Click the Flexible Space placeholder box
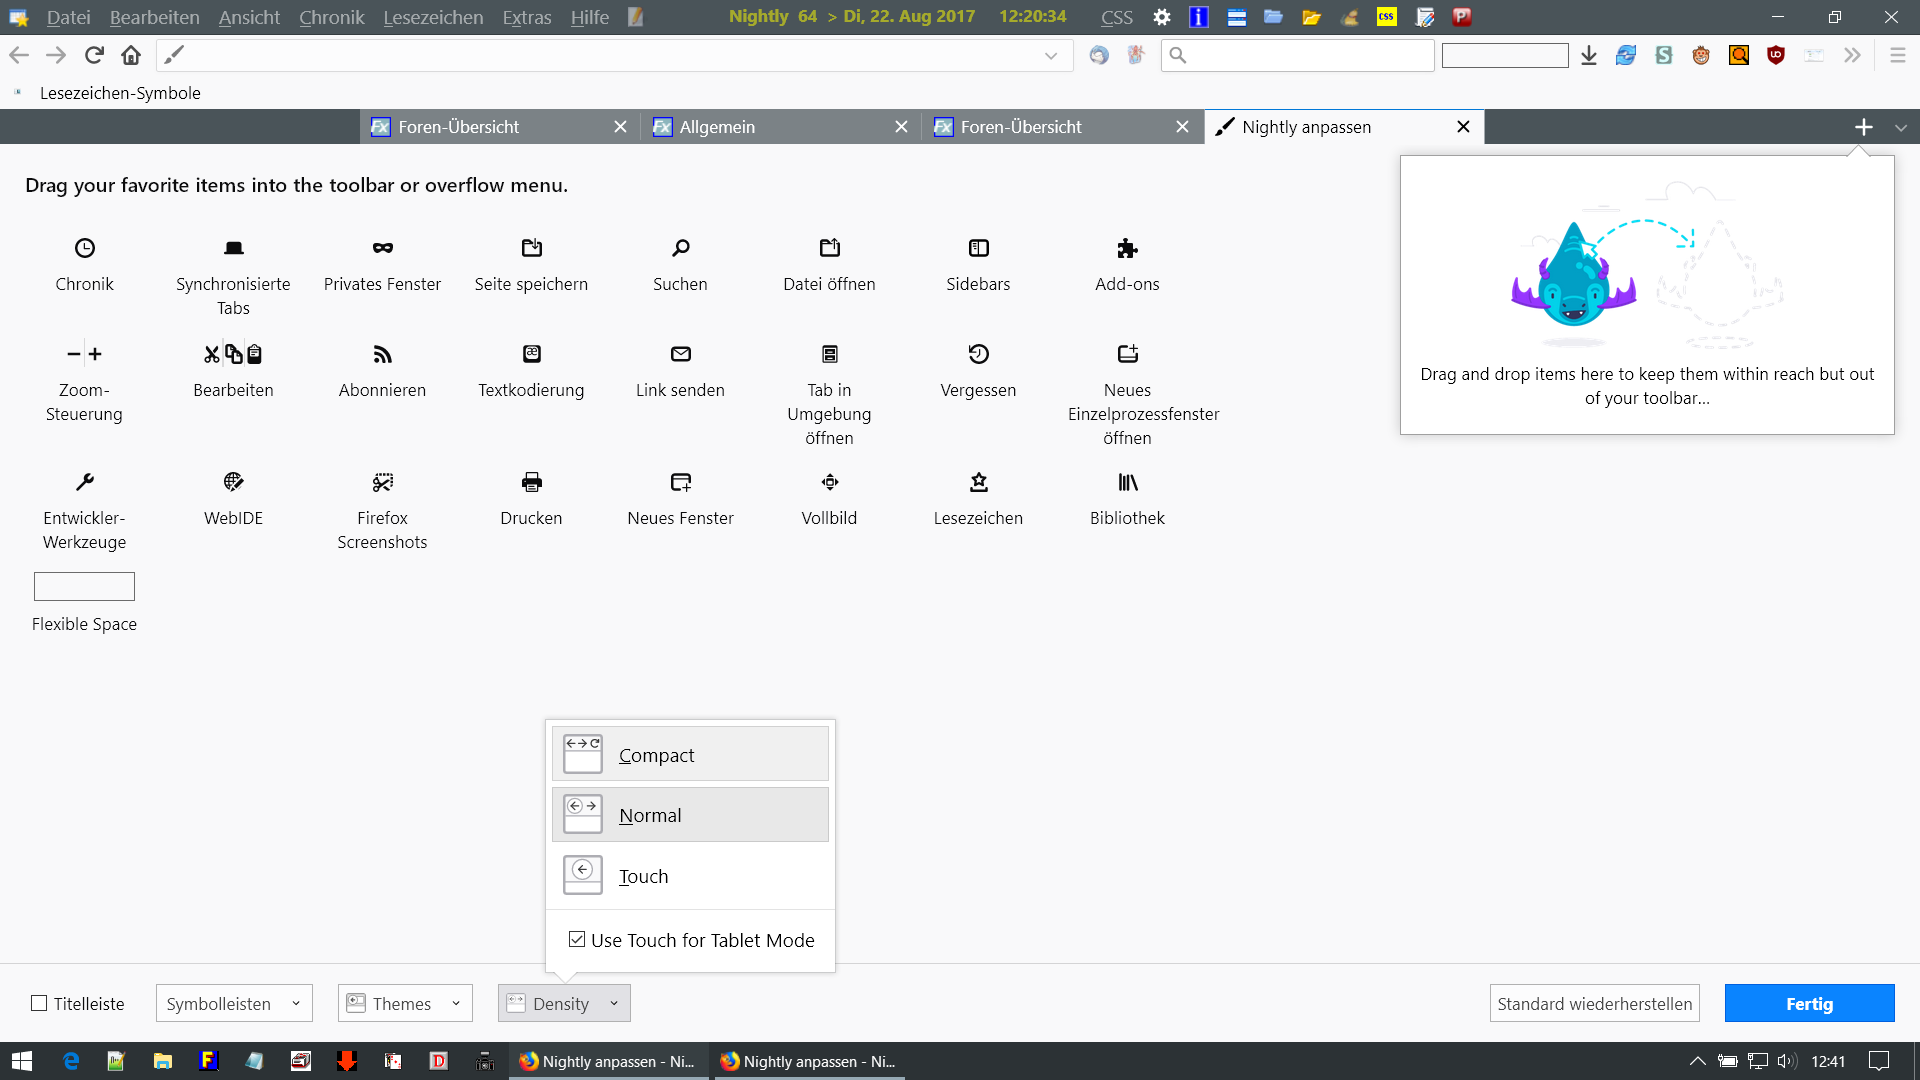The image size is (1920, 1080). 84,586
